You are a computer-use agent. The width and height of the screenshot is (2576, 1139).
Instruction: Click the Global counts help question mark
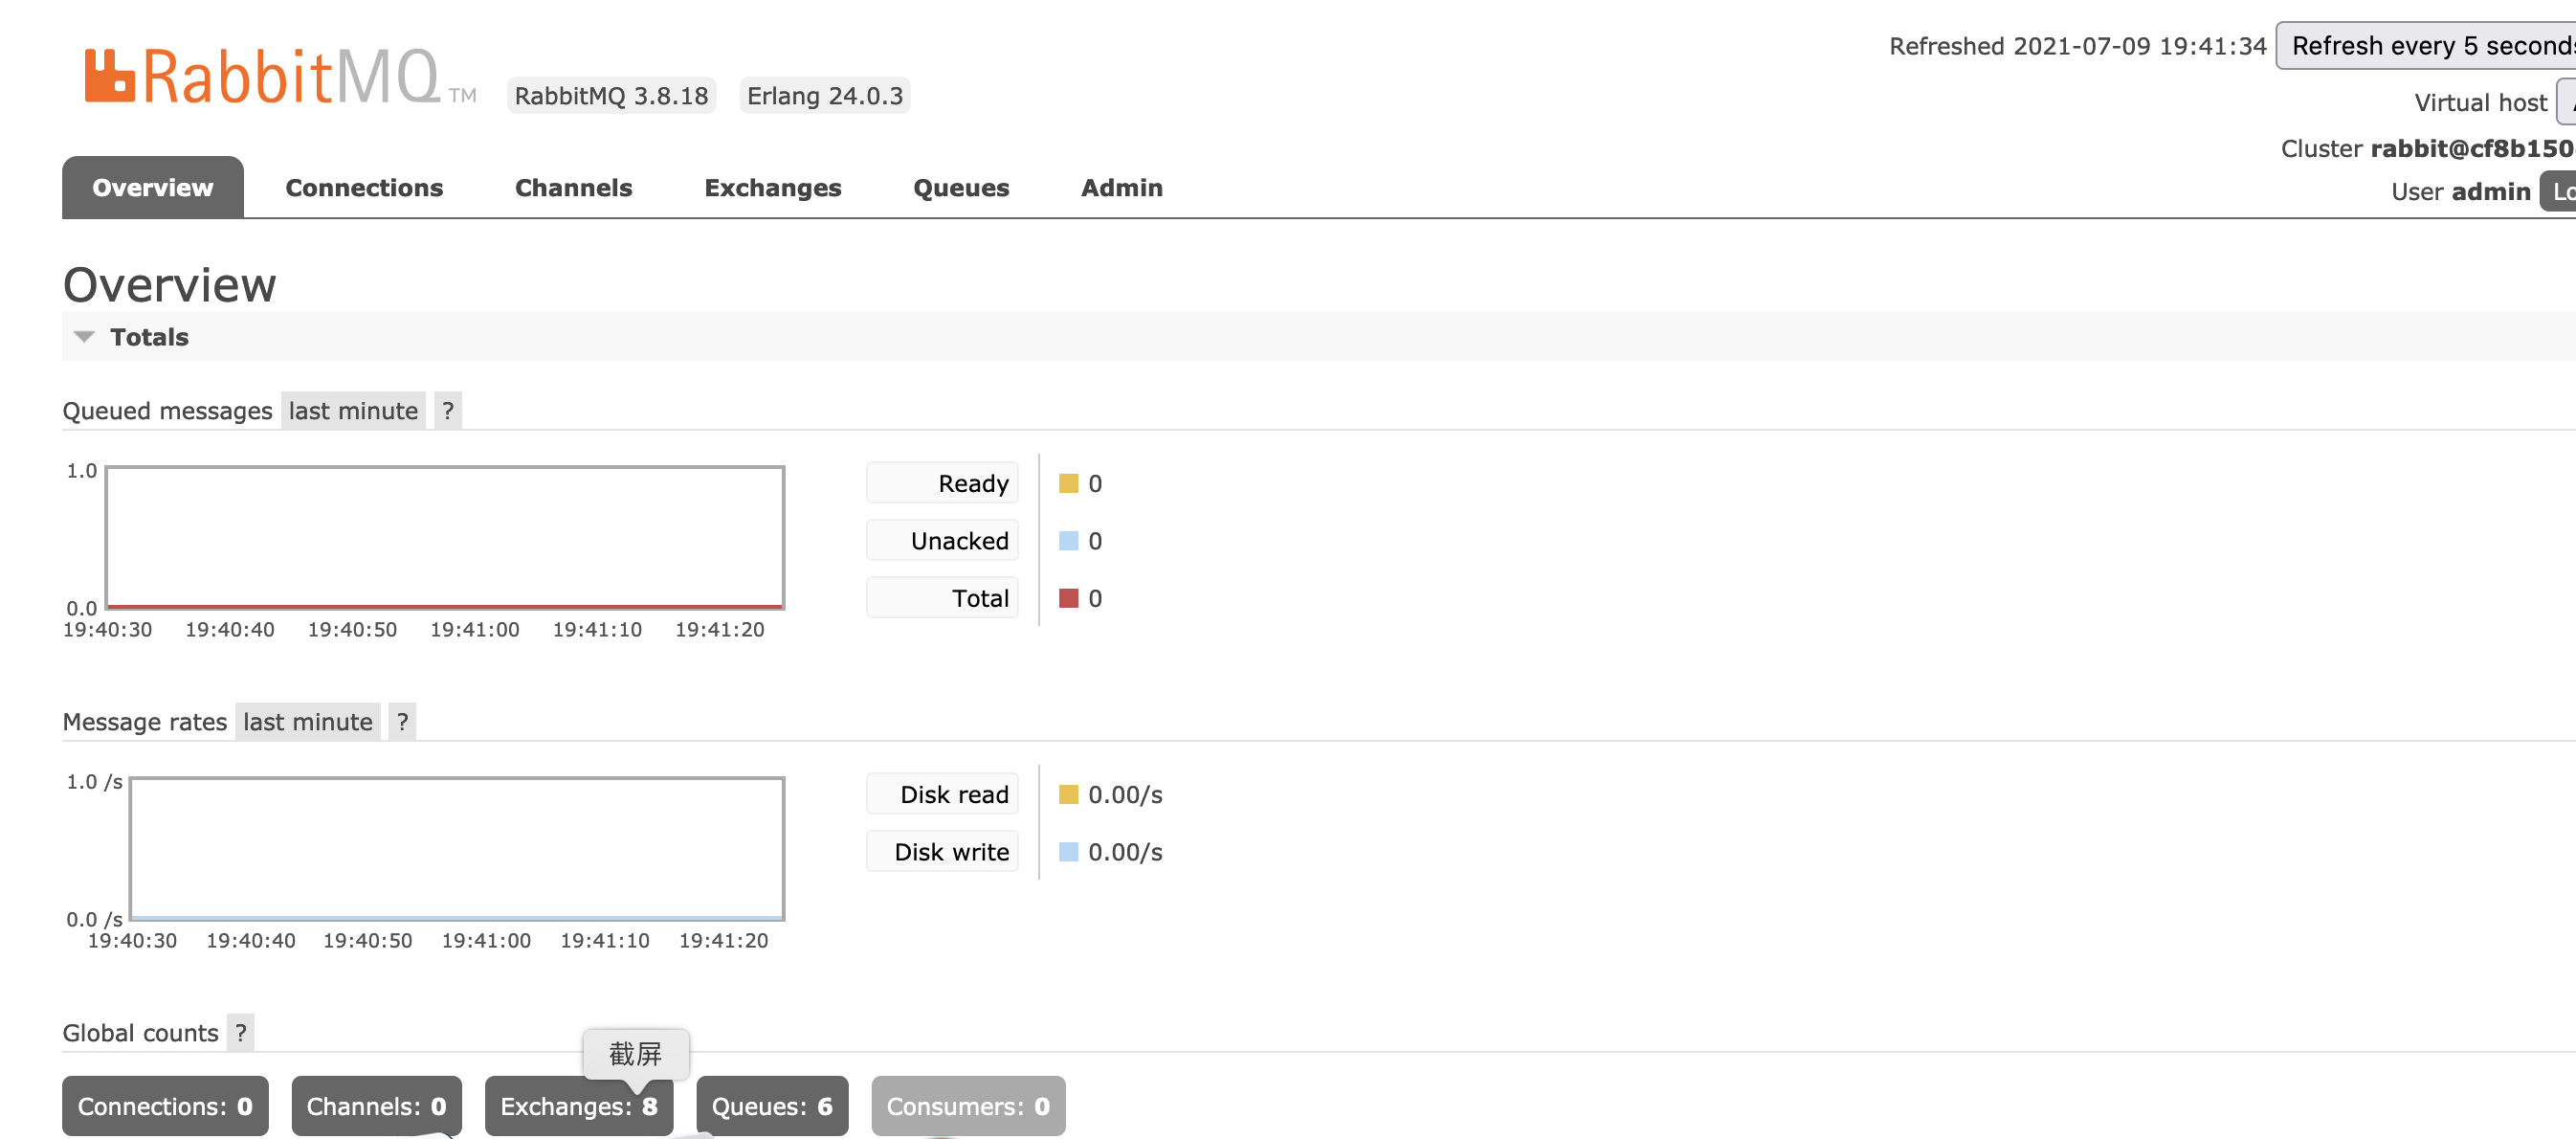(x=240, y=1033)
